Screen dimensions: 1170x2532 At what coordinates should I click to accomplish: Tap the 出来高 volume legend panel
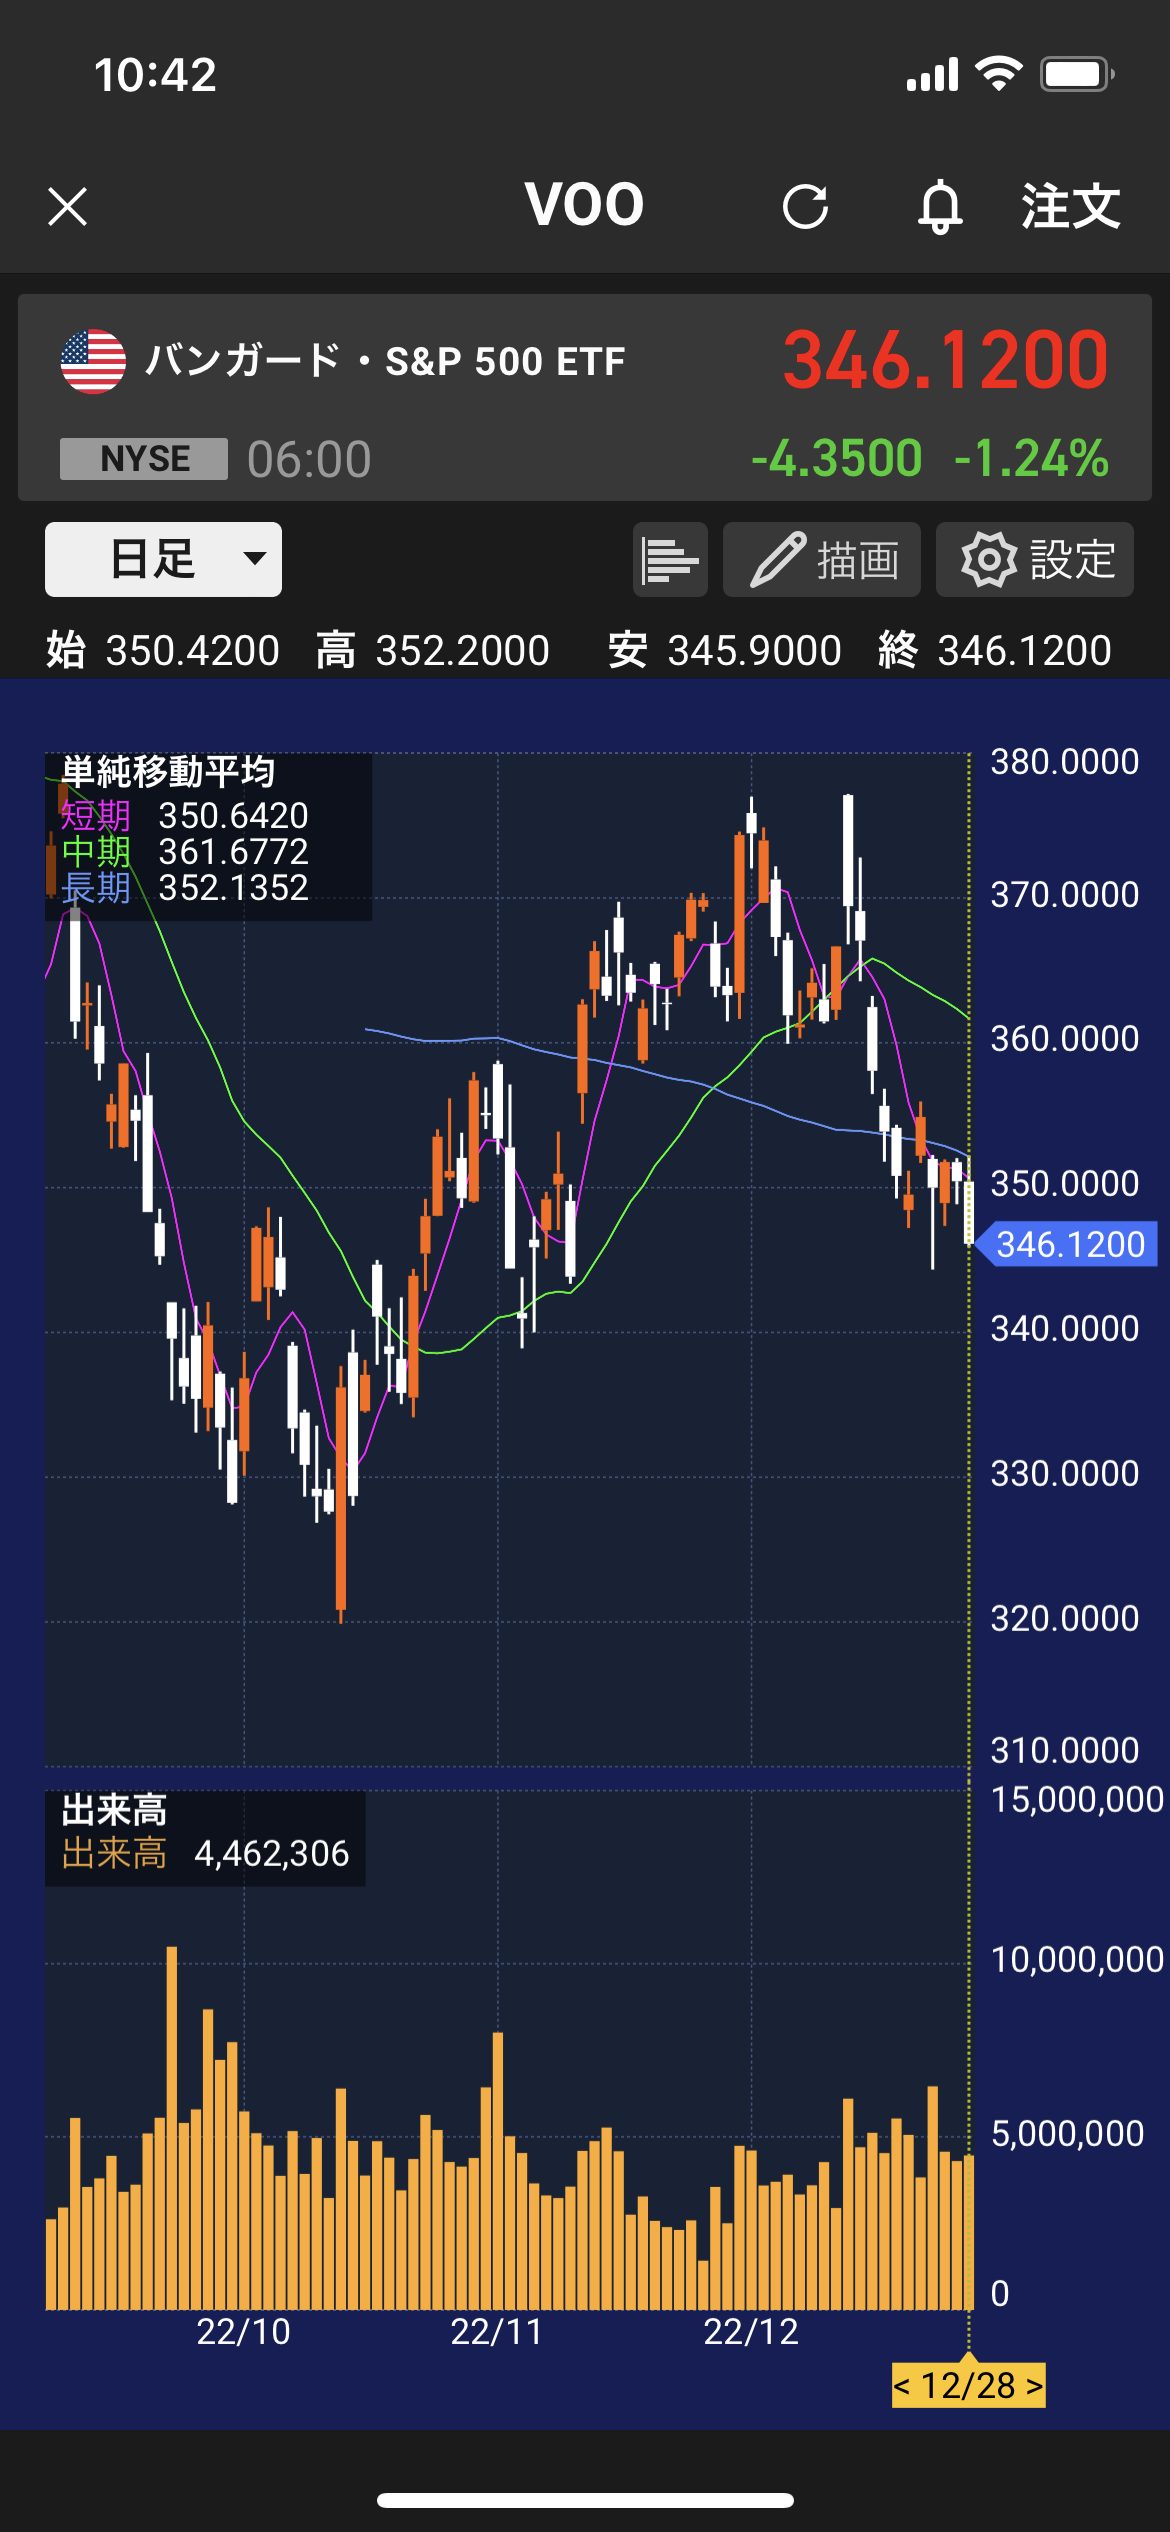click(205, 1838)
